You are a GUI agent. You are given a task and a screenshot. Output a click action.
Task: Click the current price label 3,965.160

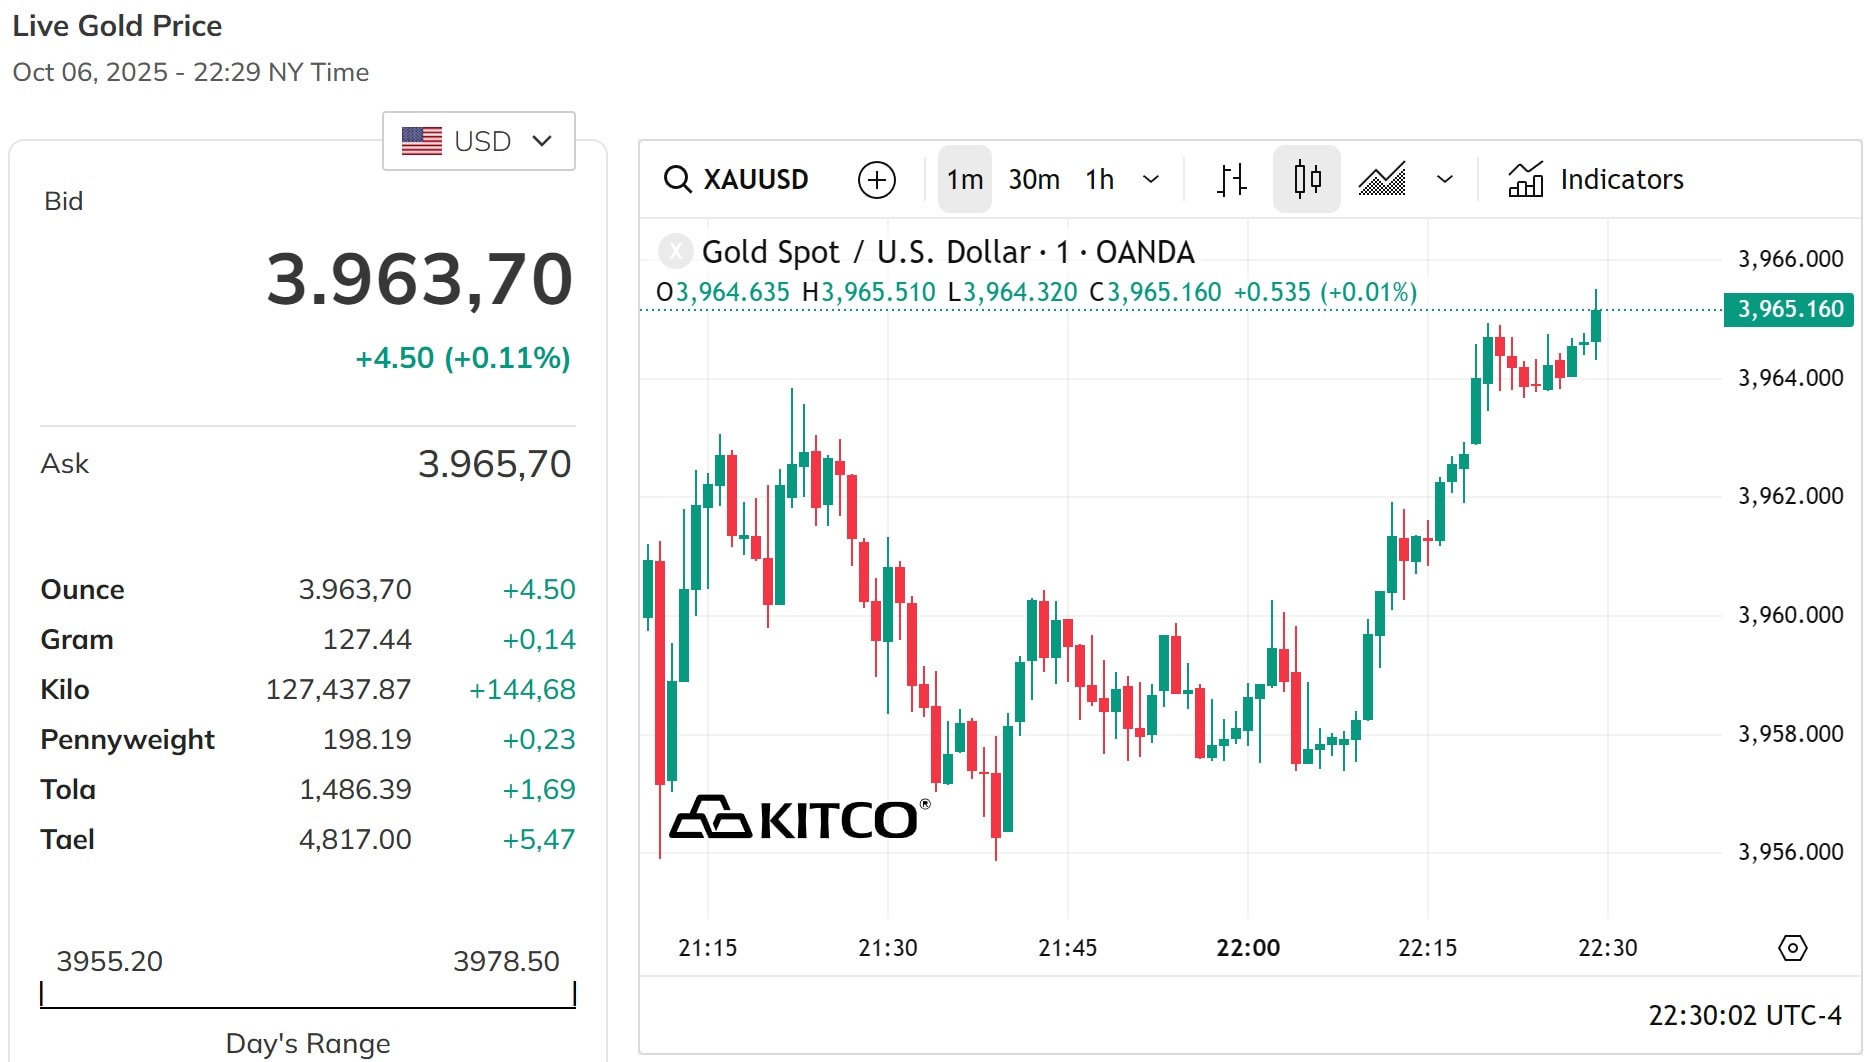pos(1790,309)
